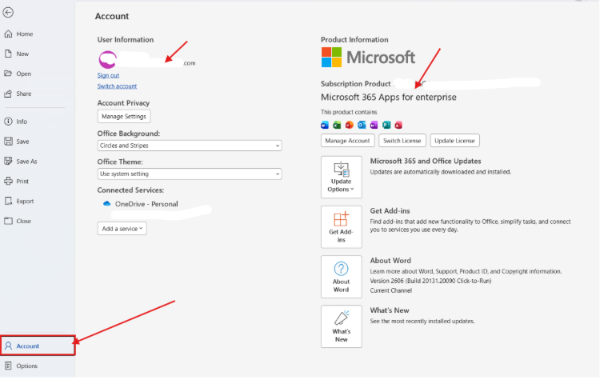Click the Switch License button
This screenshot has height=380, width=600.
(402, 141)
